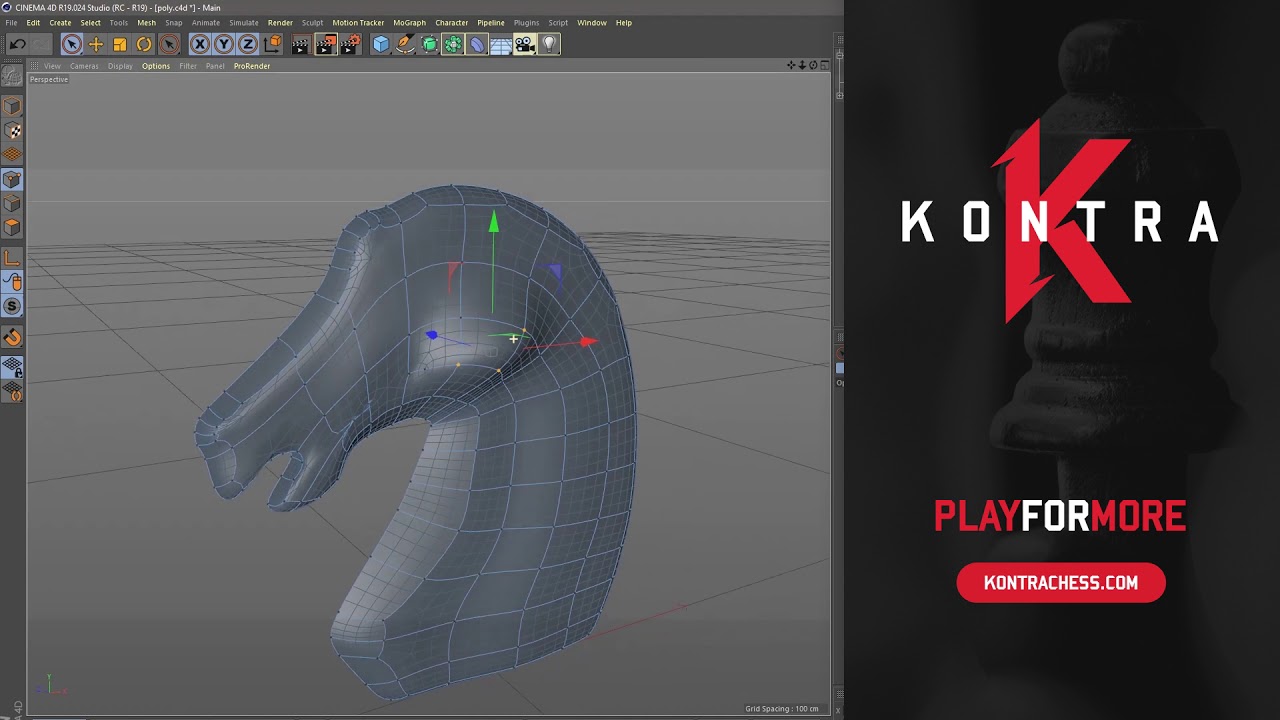Click the blue deformer icon
The width and height of the screenshot is (1280, 720).
coord(477,44)
